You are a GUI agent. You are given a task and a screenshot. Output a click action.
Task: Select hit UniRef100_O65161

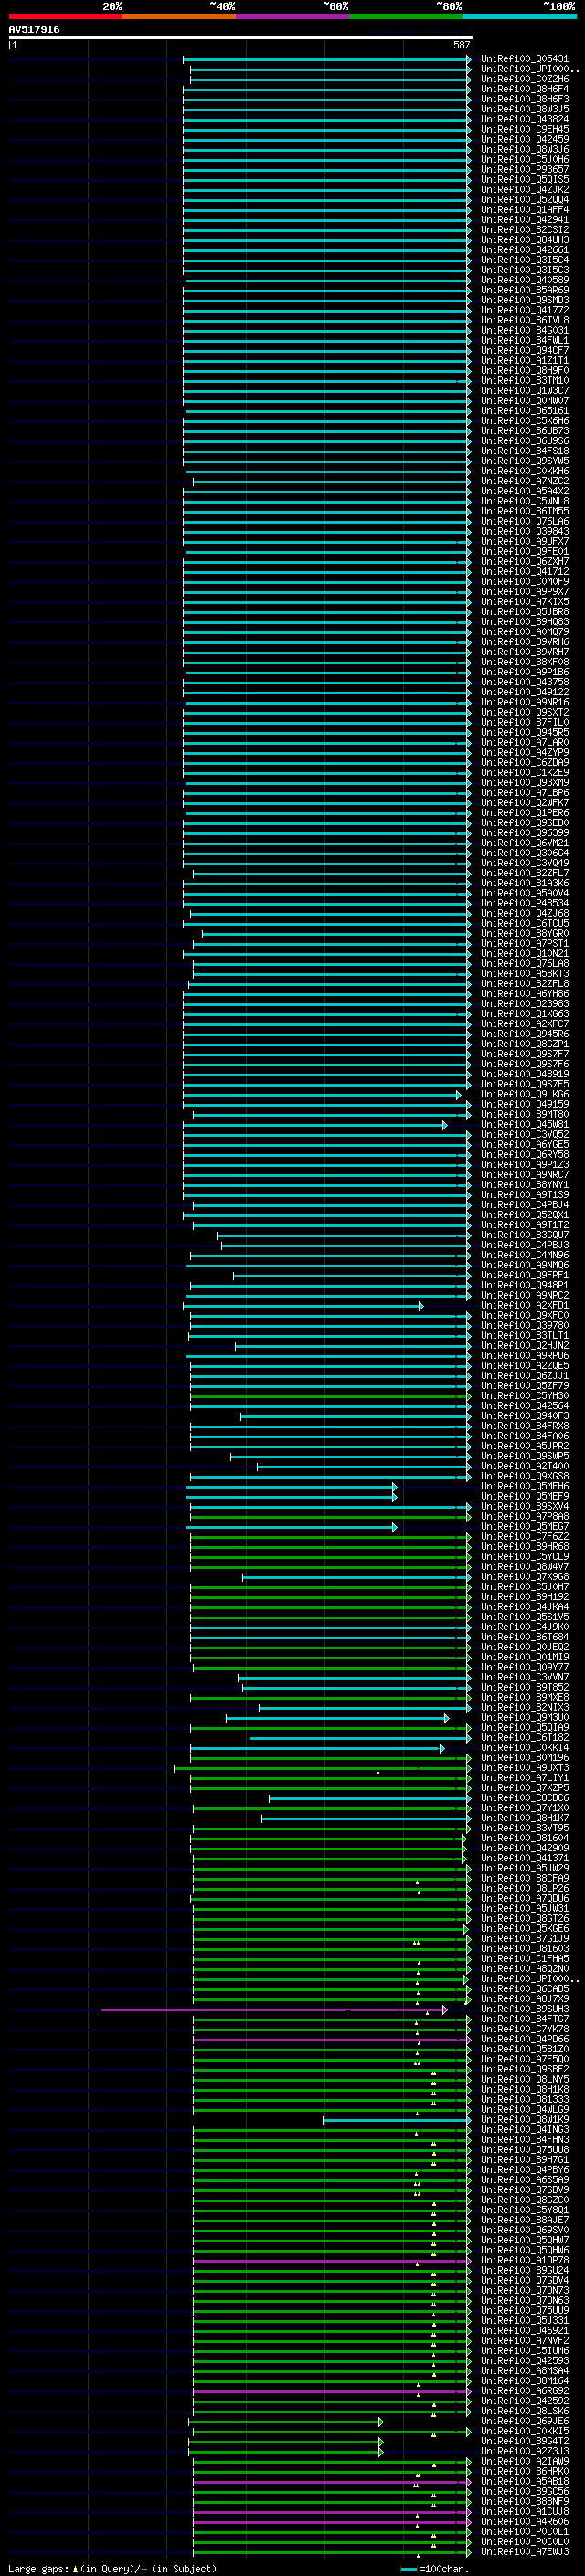[x=525, y=411]
